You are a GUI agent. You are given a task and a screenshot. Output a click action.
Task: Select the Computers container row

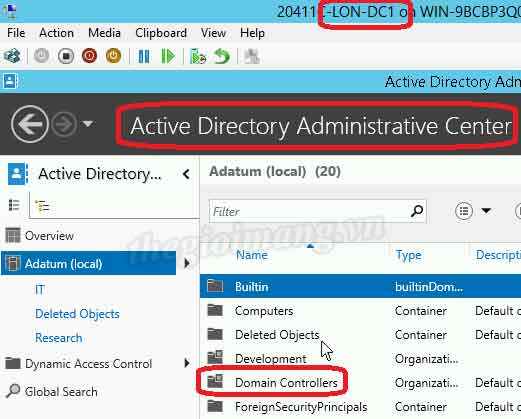pyautogui.click(x=360, y=311)
